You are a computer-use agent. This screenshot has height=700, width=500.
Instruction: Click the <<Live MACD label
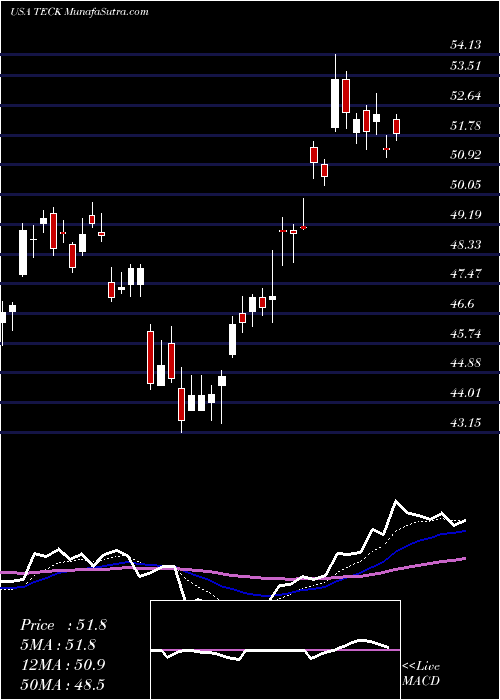tap(421, 674)
